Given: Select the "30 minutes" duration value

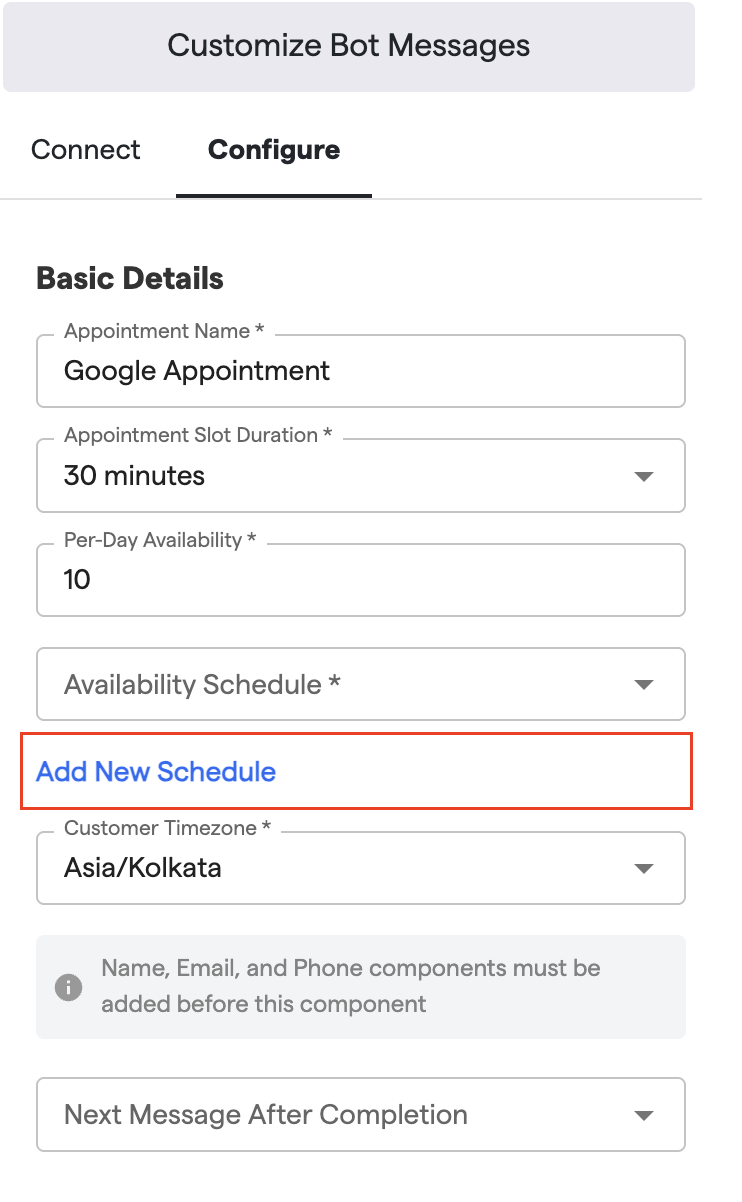Looking at the screenshot, I should (x=135, y=476).
